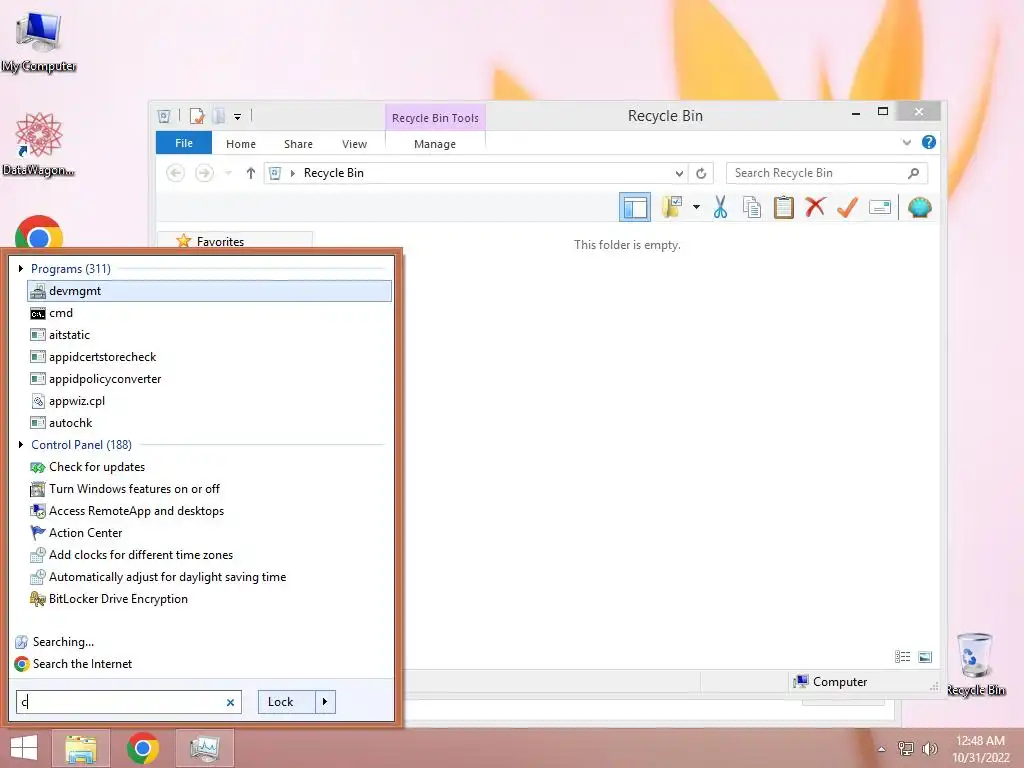Screen dimensions: 1024x768
Task: Switch to large icons view icon
Action: click(x=925, y=657)
